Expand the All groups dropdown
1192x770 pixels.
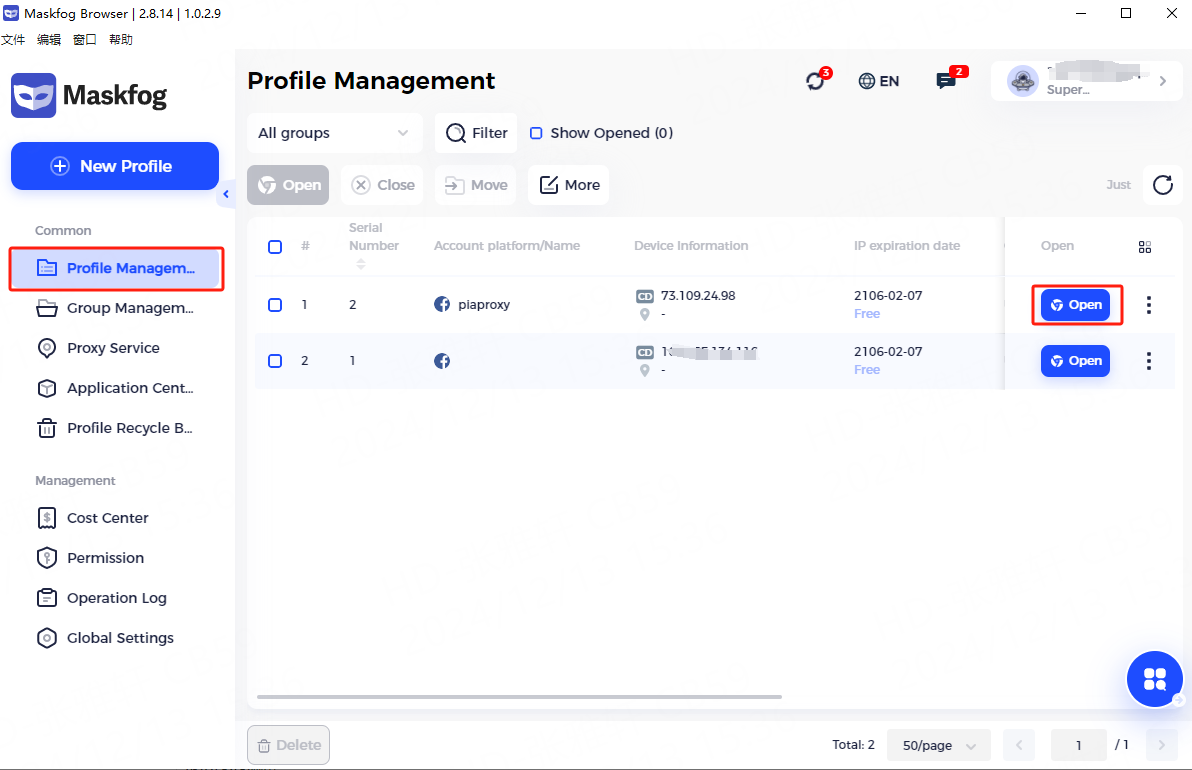pyautogui.click(x=334, y=133)
